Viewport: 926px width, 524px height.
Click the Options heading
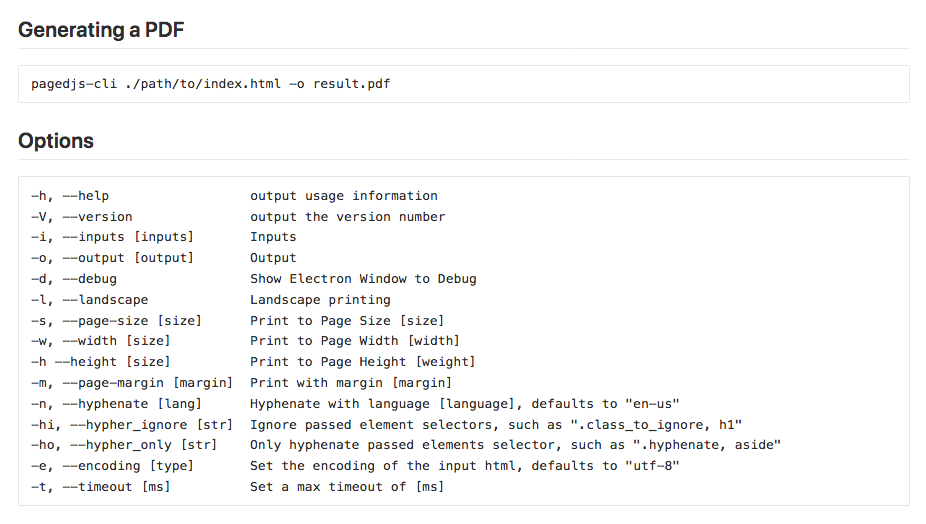click(56, 141)
